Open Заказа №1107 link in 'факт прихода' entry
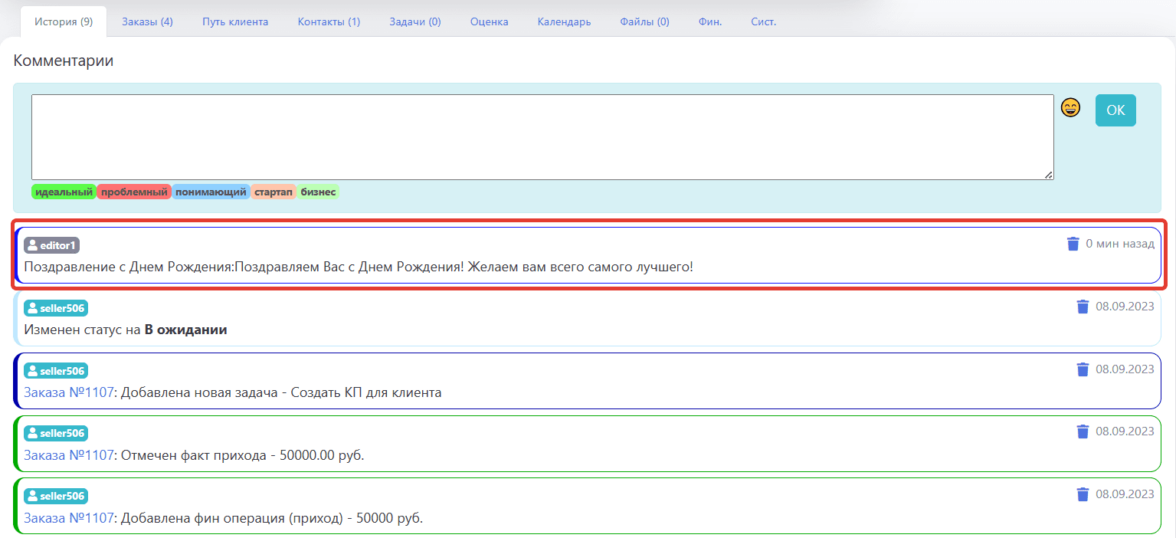This screenshot has width=1176, height=538. click(x=69, y=455)
